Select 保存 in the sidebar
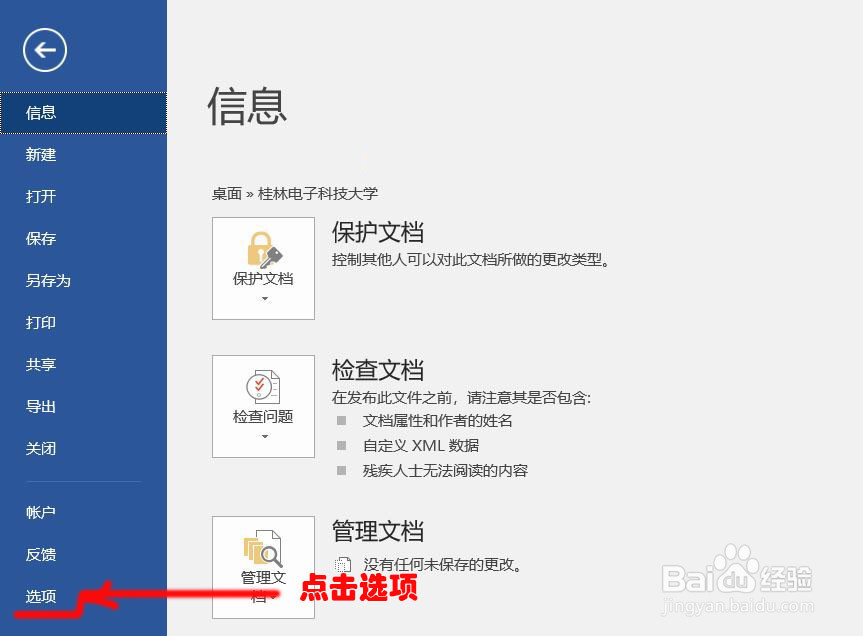This screenshot has height=636, width=863. pyautogui.click(x=40, y=238)
